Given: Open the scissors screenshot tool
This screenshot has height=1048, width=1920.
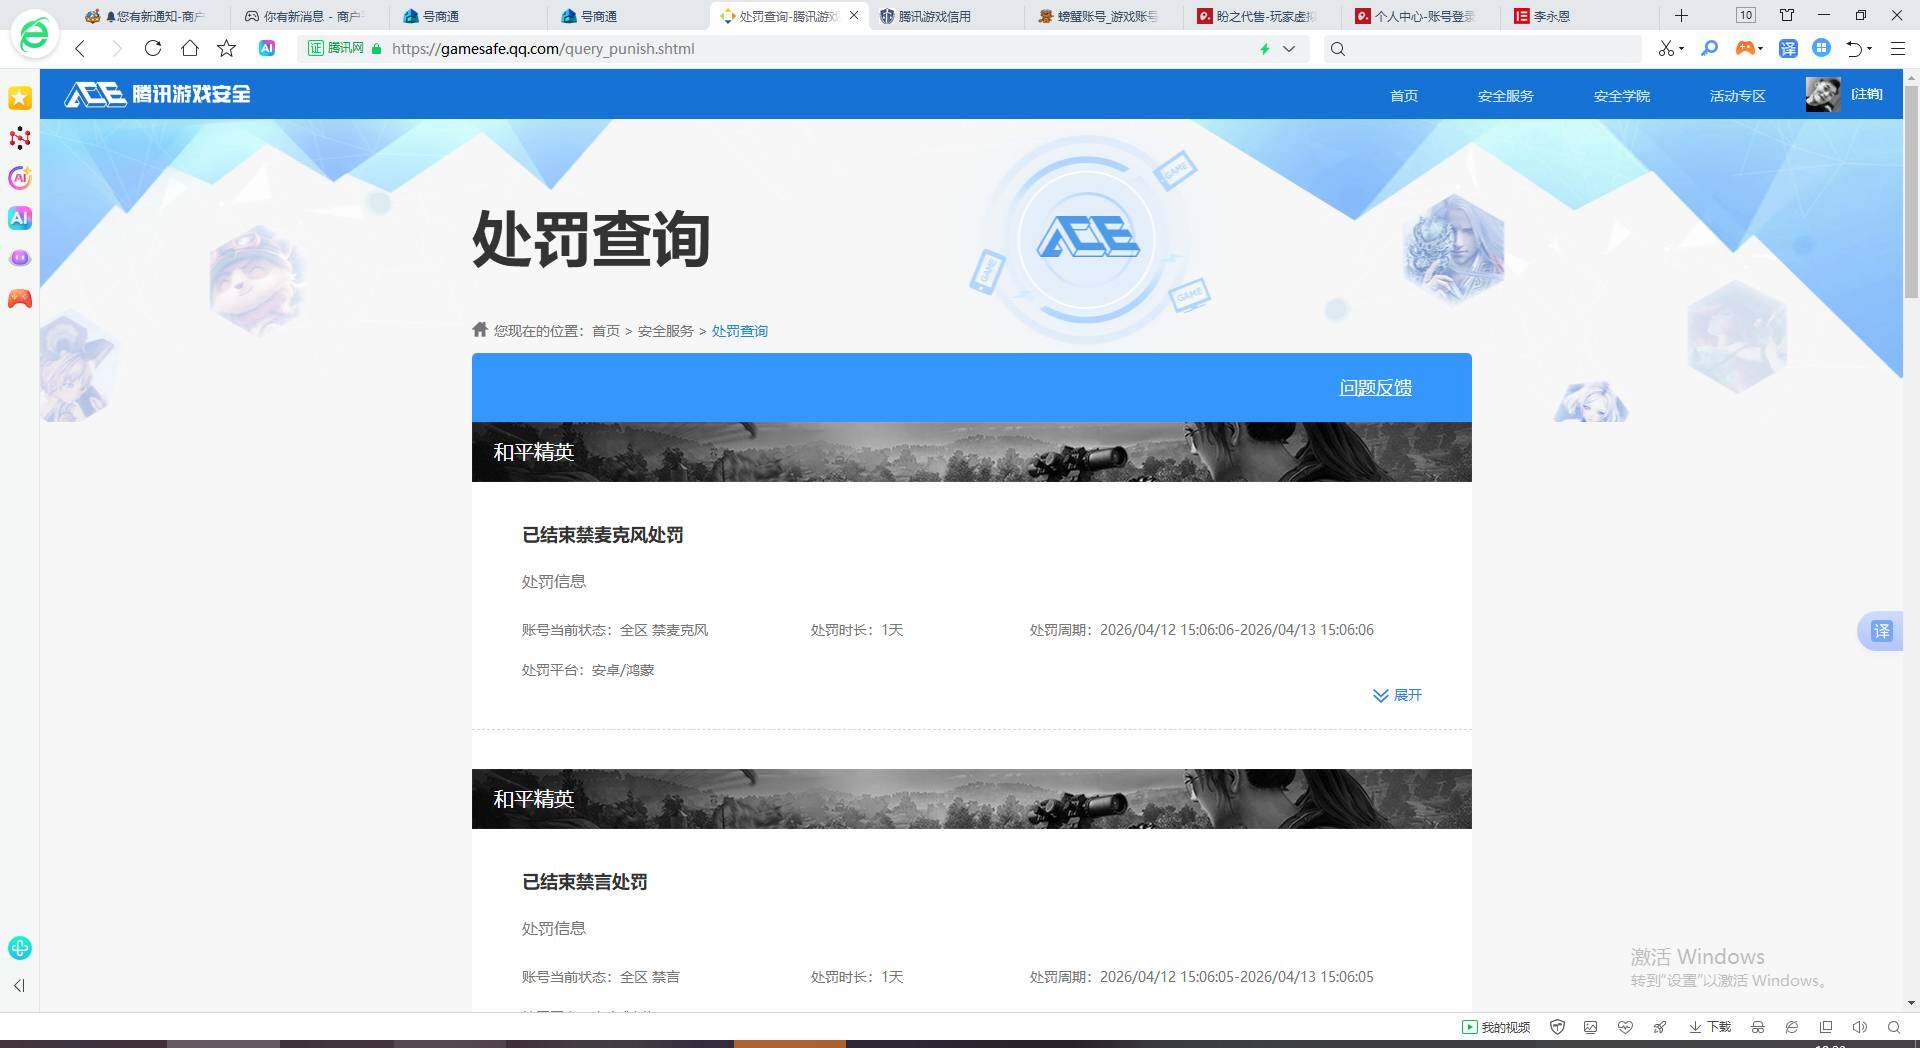Looking at the screenshot, I should click(1665, 48).
